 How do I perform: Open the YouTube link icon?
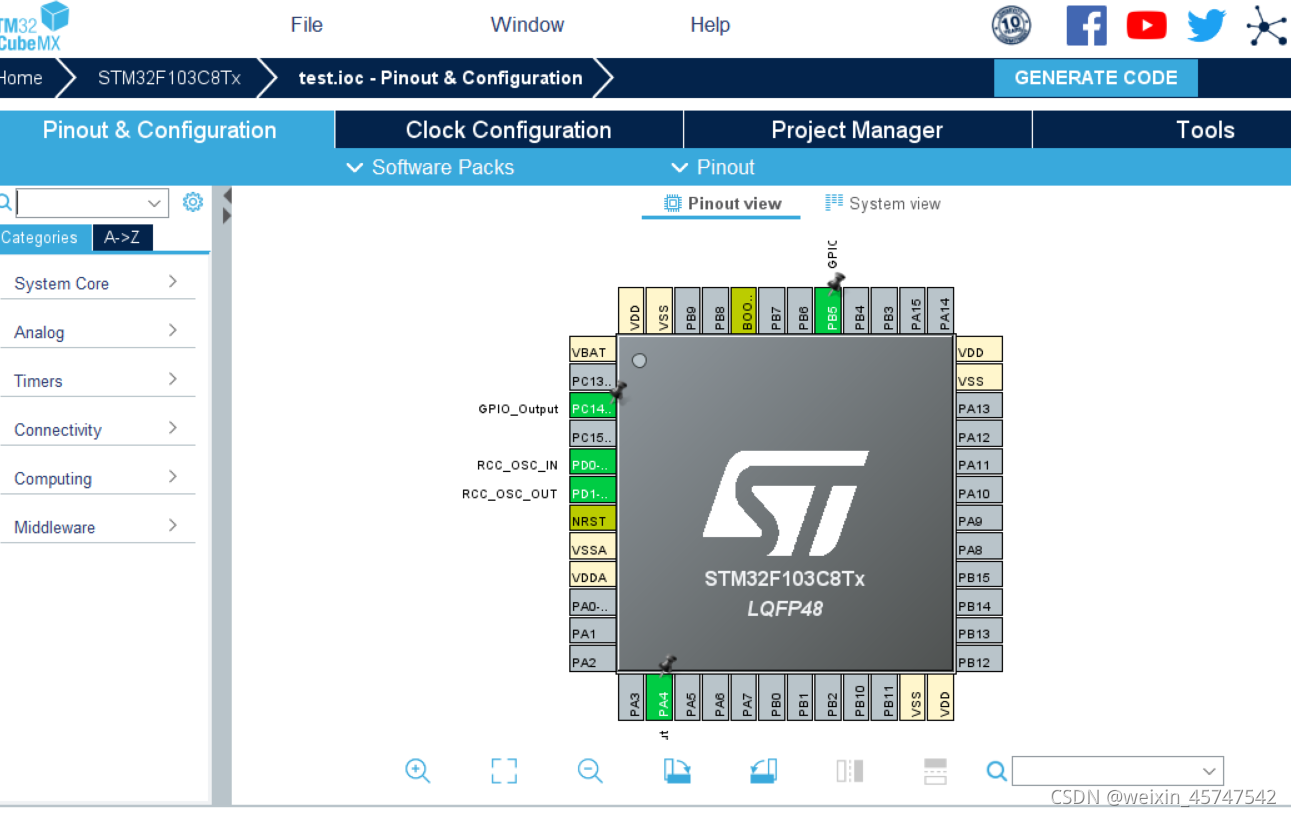[1146, 25]
